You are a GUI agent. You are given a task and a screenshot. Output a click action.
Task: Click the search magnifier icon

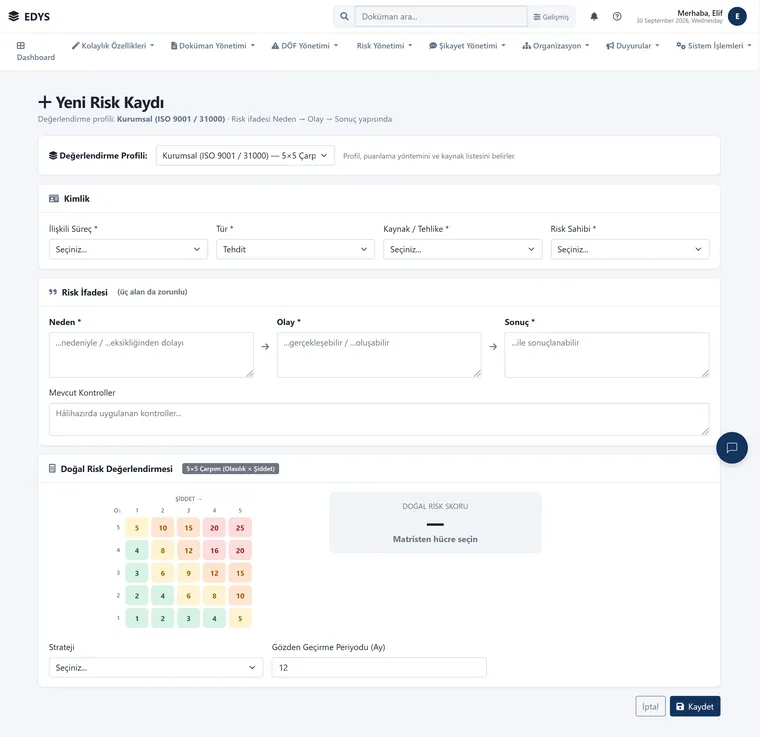pyautogui.click(x=344, y=16)
